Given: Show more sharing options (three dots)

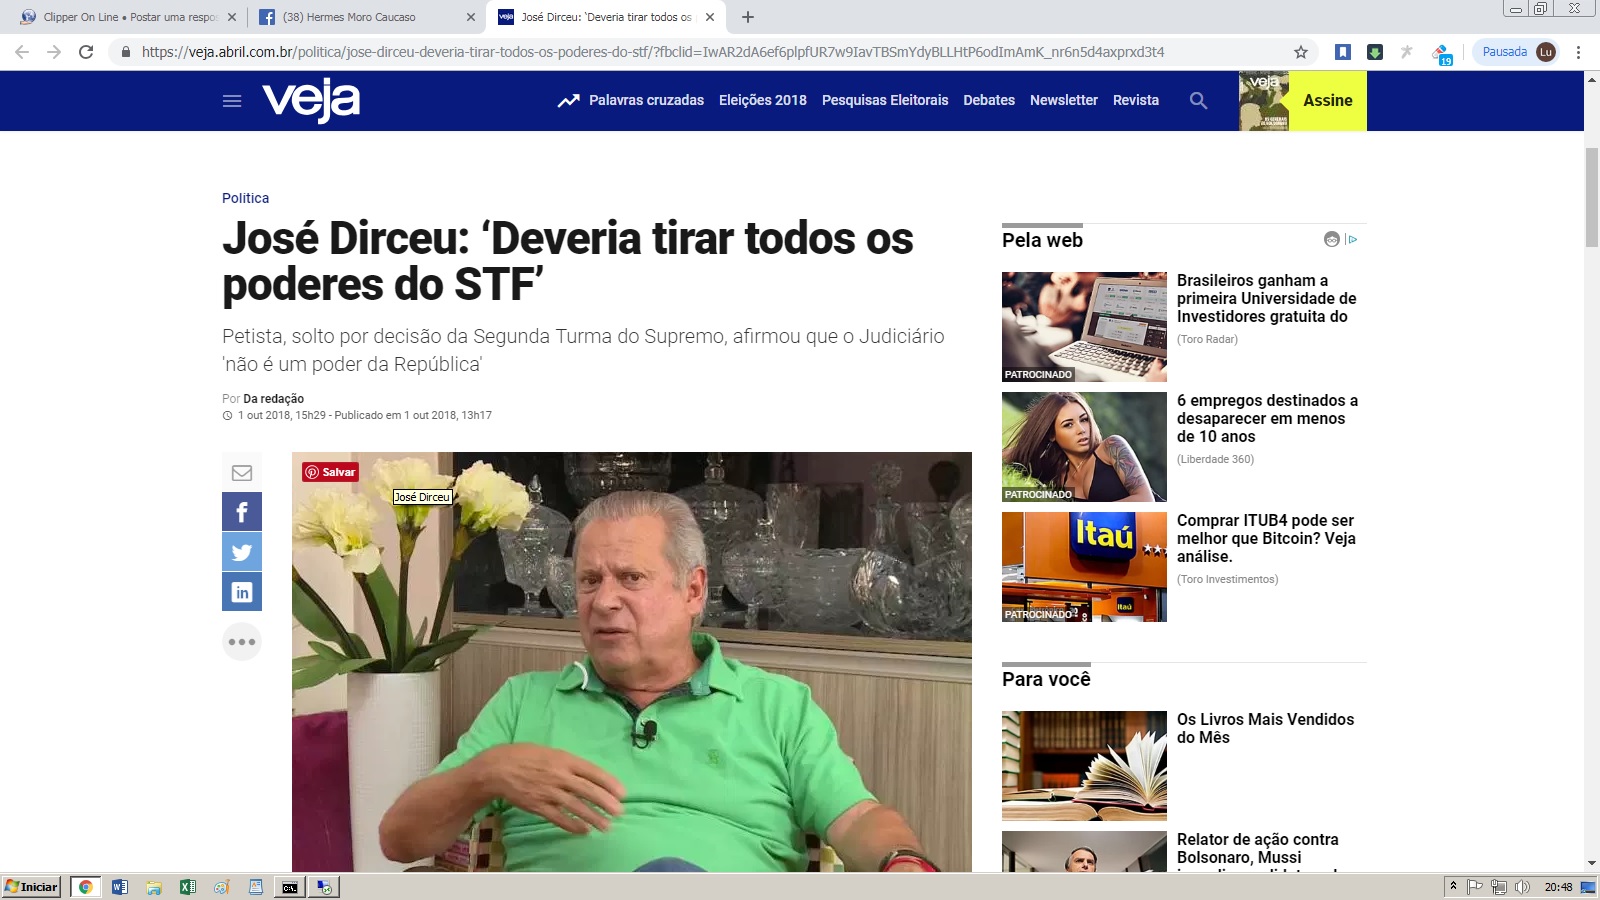Looking at the screenshot, I should click(x=242, y=642).
